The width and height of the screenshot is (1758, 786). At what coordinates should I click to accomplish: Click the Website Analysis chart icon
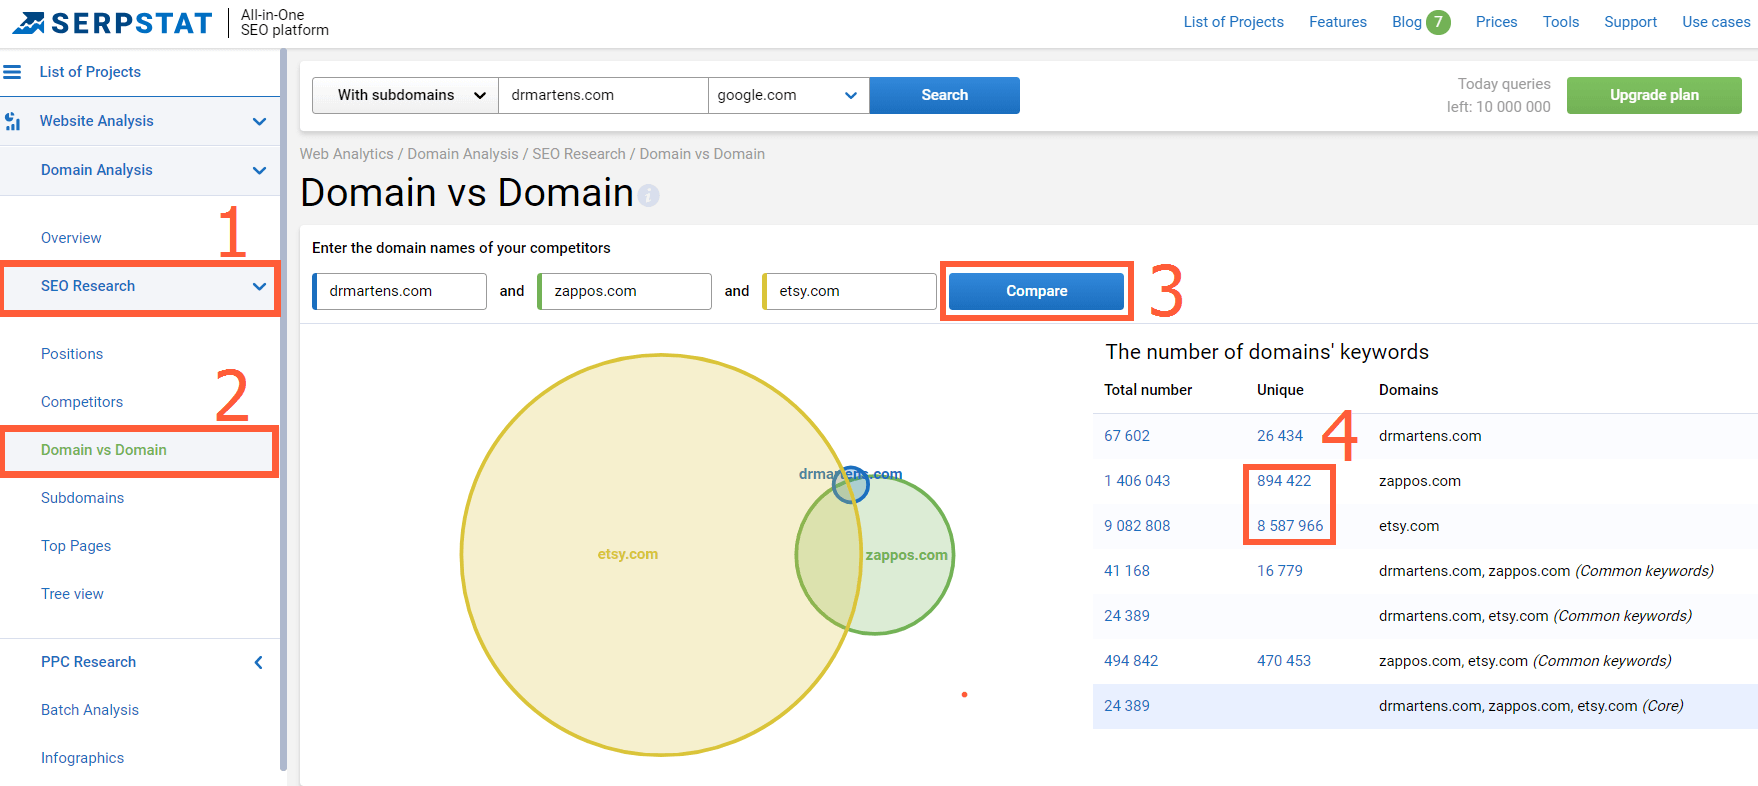click(12, 121)
